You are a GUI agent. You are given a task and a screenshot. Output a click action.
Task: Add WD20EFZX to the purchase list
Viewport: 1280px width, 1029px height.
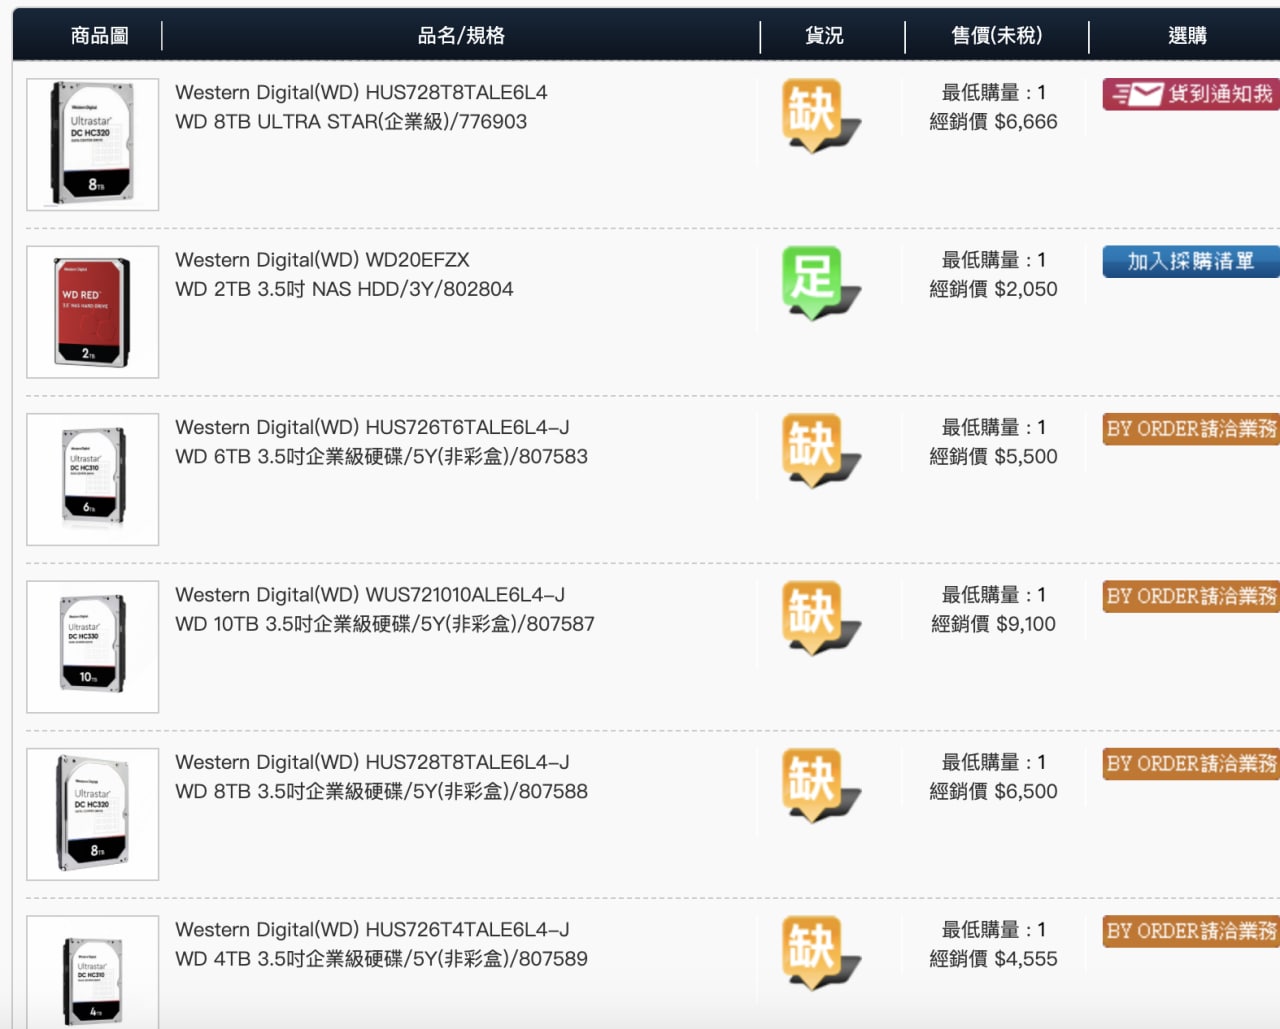tap(1191, 261)
